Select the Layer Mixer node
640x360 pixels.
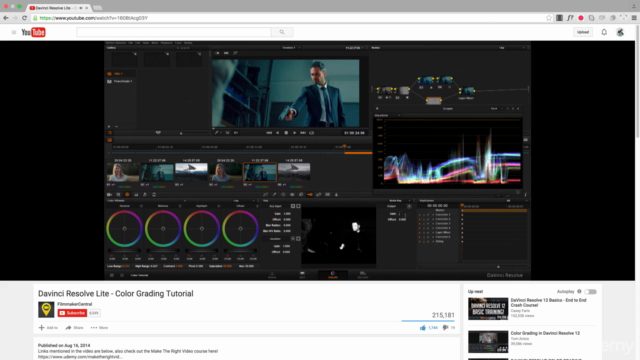pyautogui.click(x=467, y=90)
